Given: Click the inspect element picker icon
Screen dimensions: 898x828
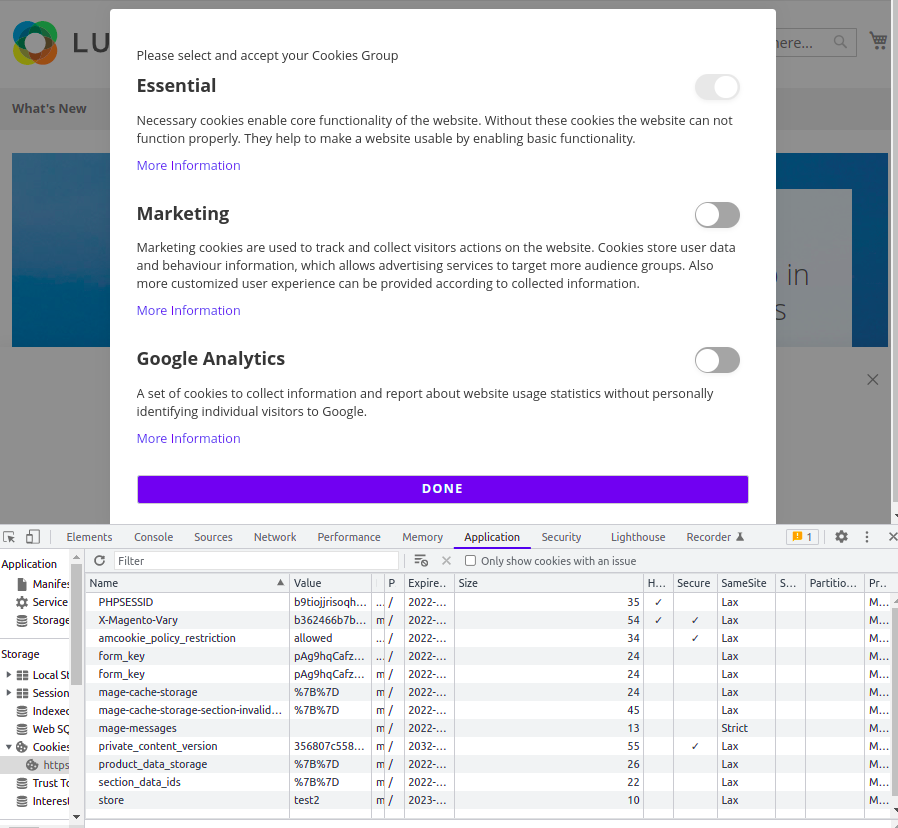Looking at the screenshot, I should [x=9, y=537].
